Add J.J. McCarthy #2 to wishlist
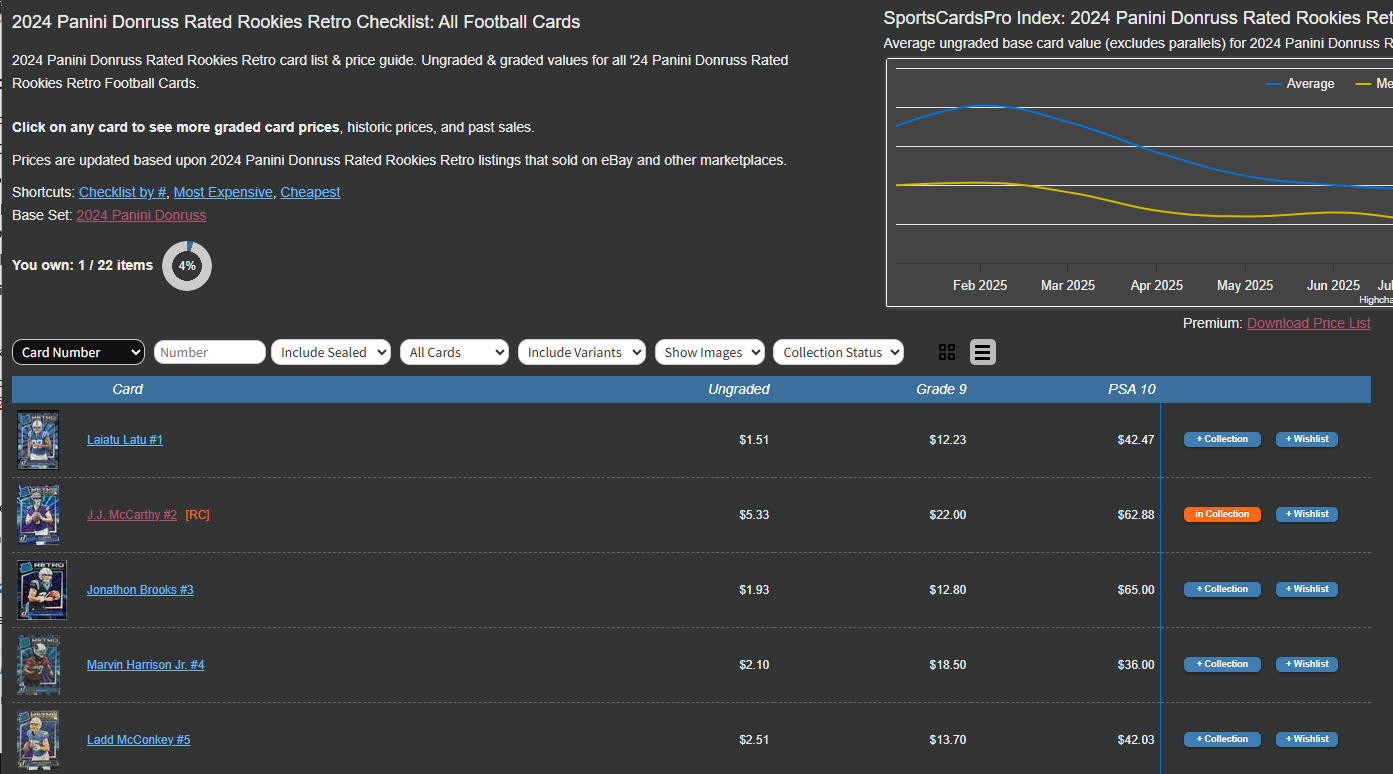 [x=1307, y=514]
